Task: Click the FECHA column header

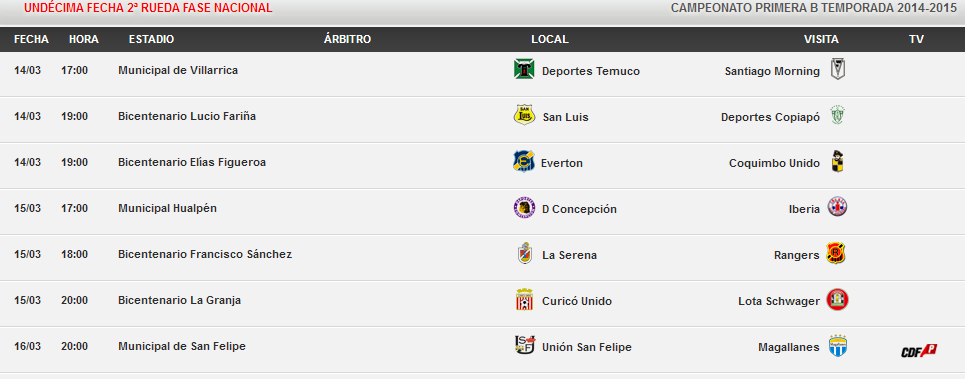Action: point(31,39)
